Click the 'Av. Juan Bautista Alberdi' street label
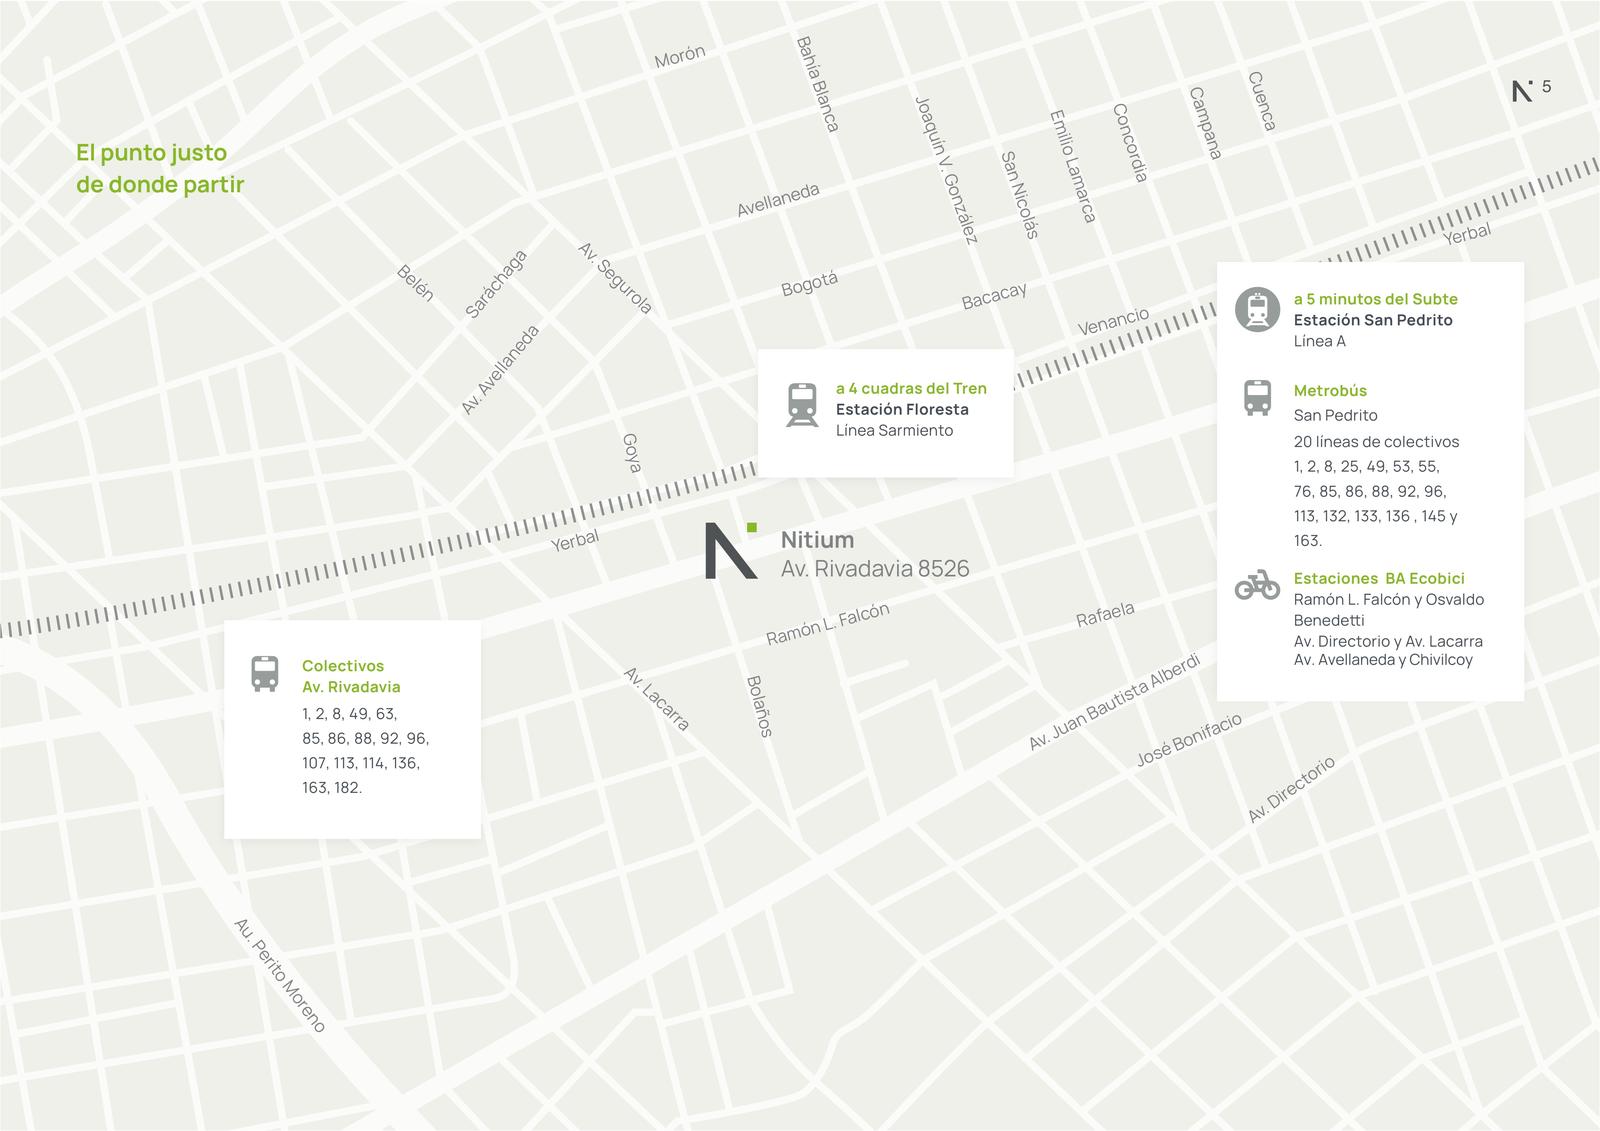Image resolution: width=1600 pixels, height=1131 pixels. tap(1114, 703)
